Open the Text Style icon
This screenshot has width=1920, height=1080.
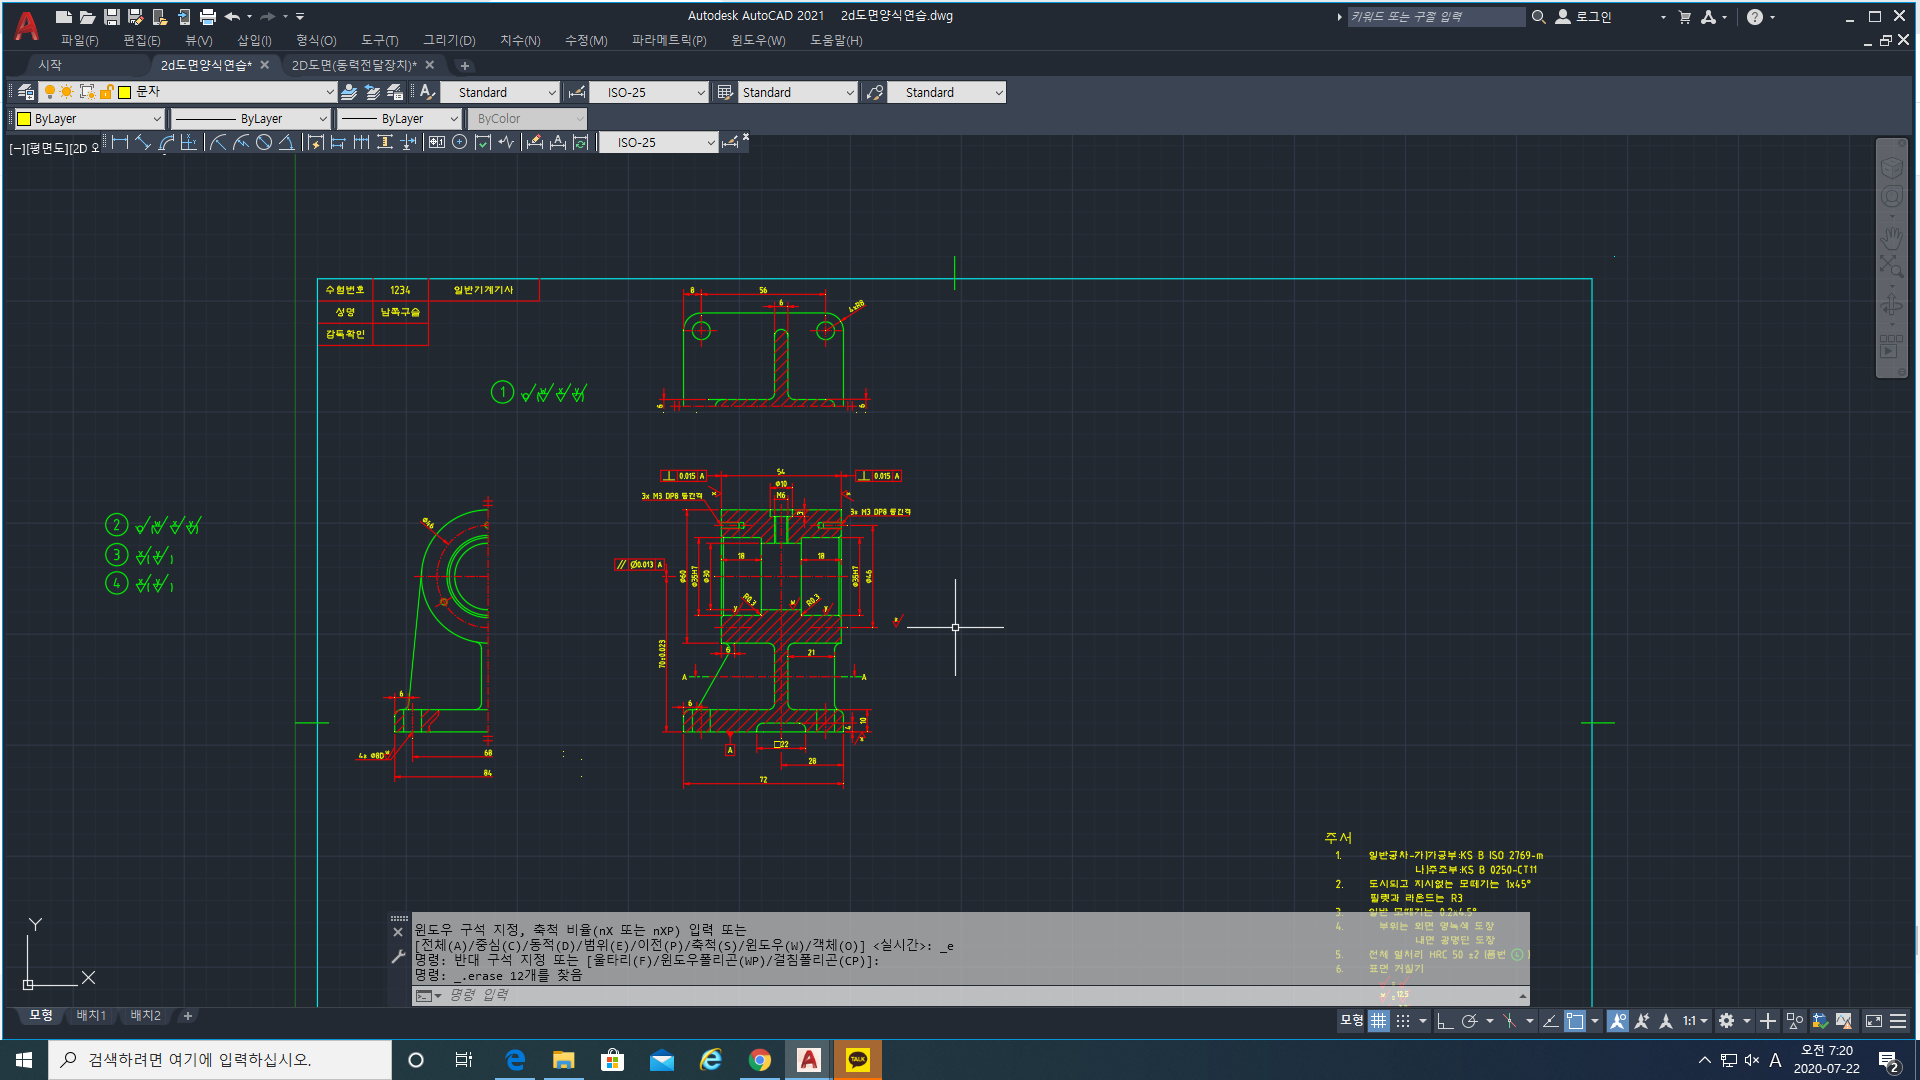pyautogui.click(x=427, y=92)
